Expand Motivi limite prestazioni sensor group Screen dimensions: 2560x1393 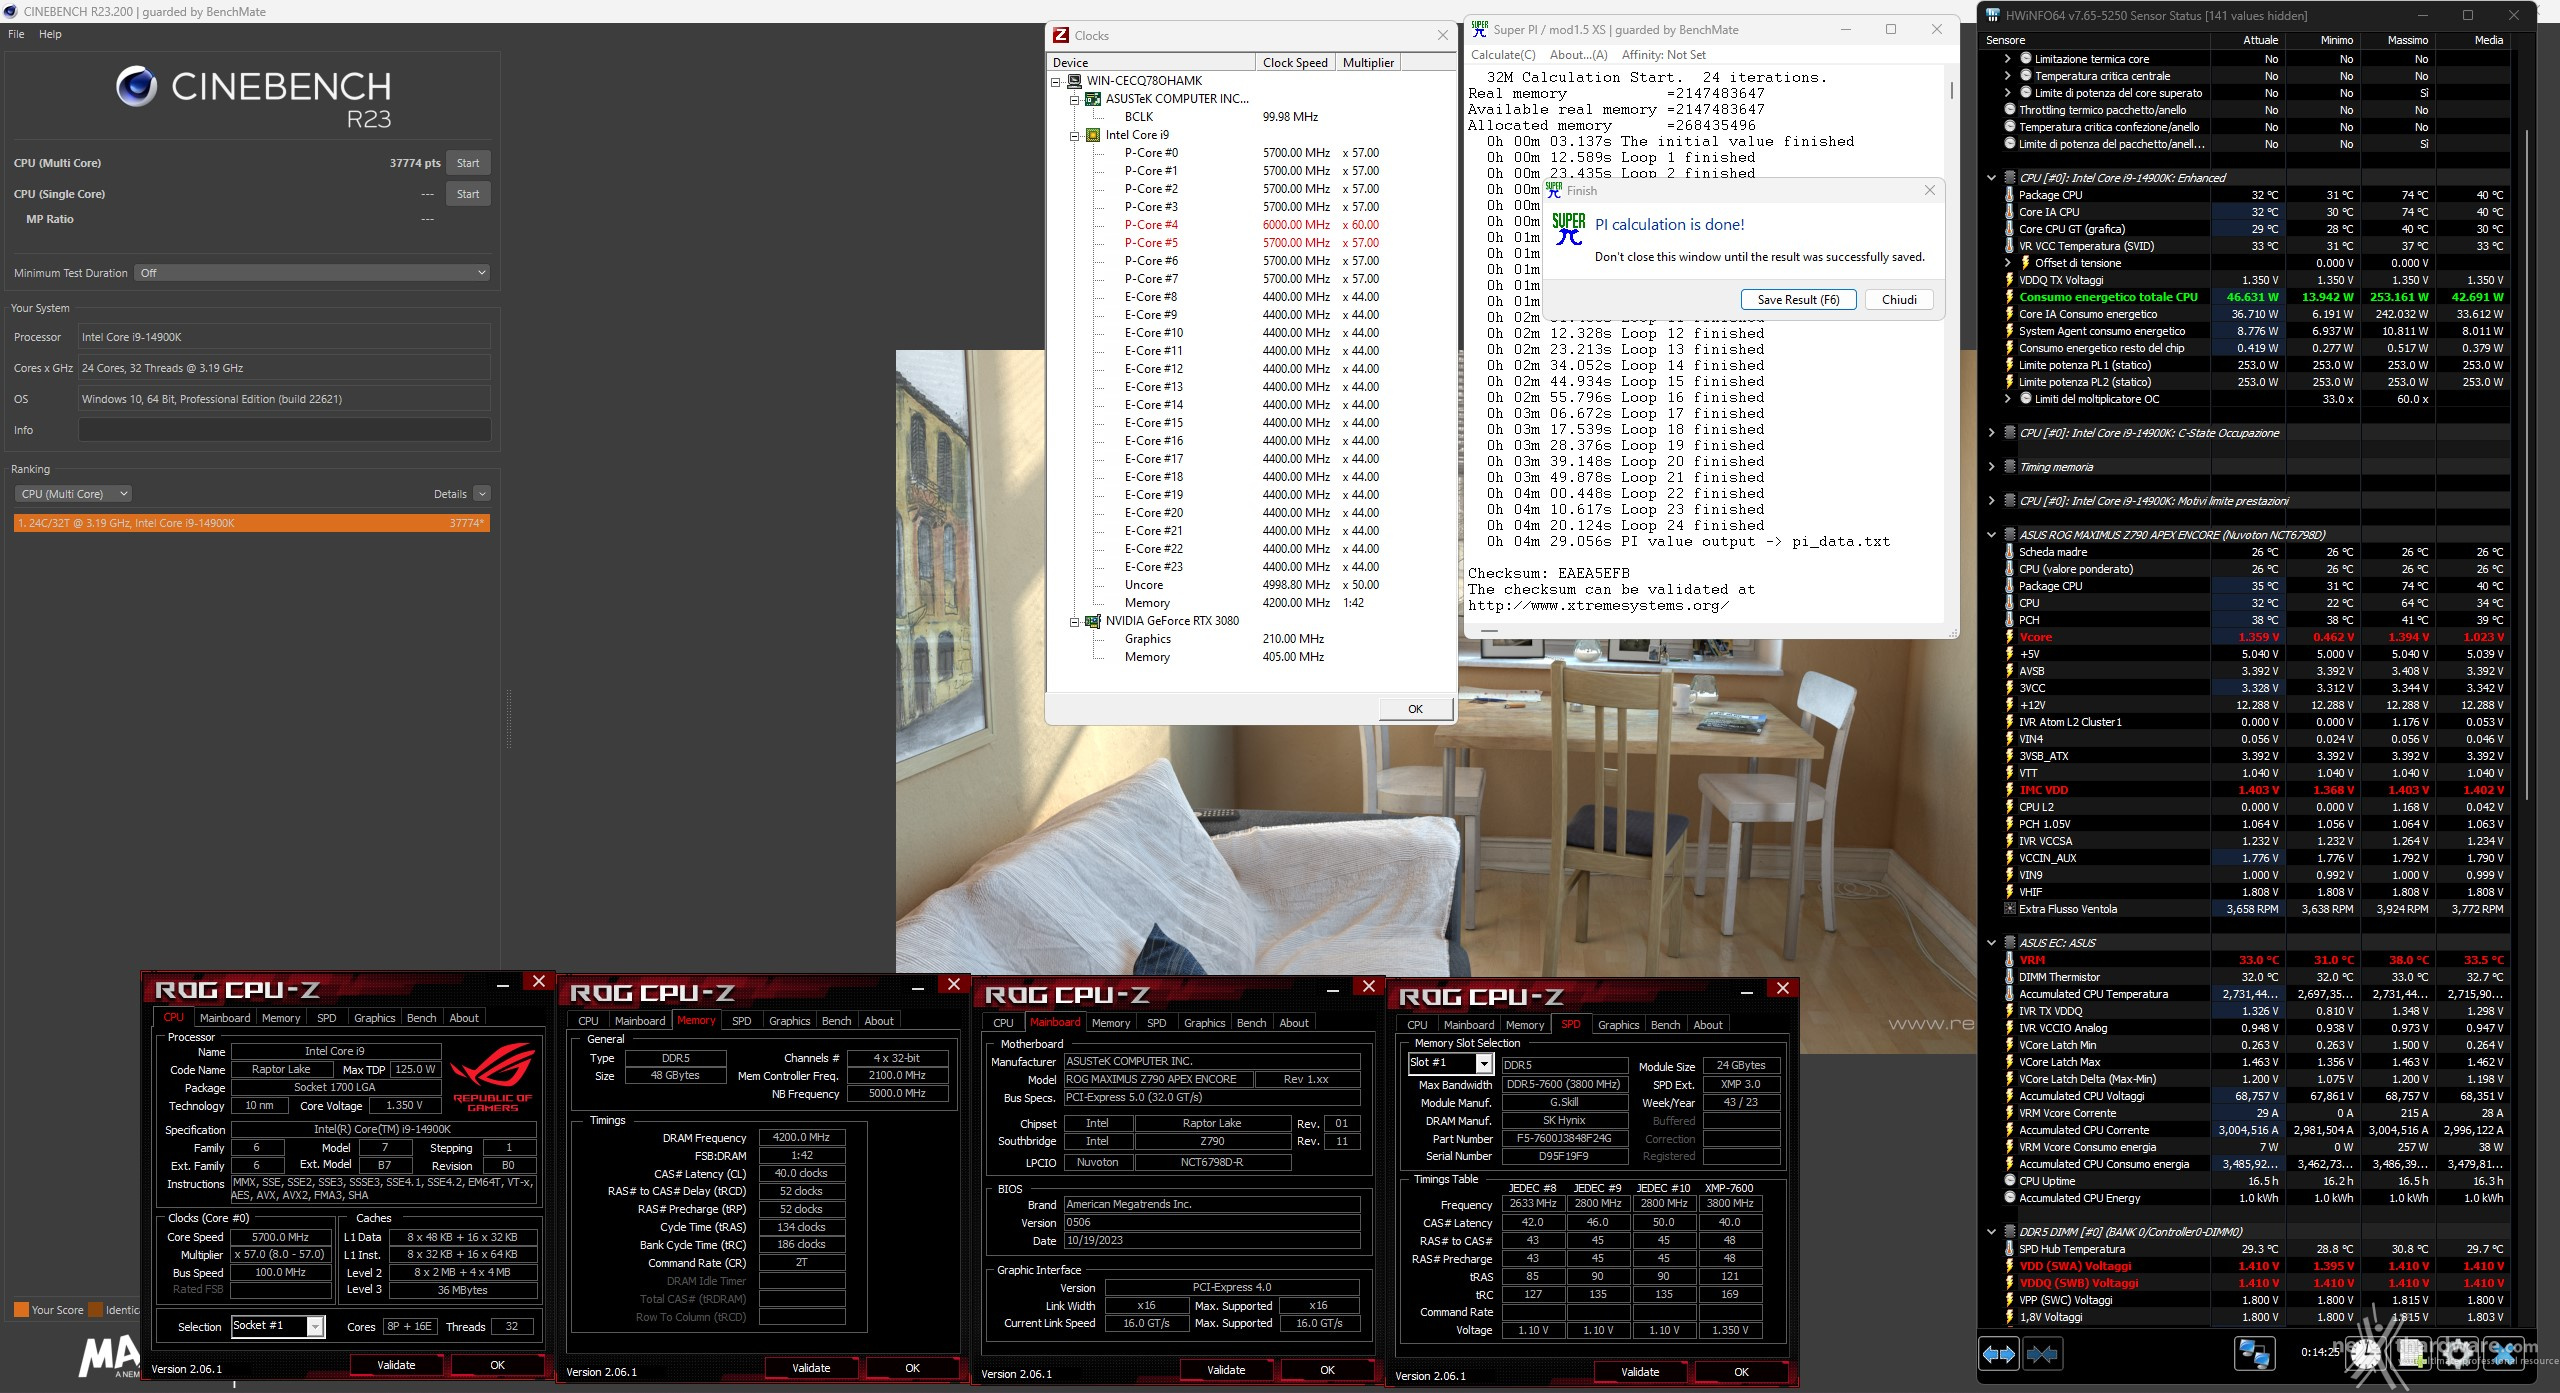click(1991, 501)
